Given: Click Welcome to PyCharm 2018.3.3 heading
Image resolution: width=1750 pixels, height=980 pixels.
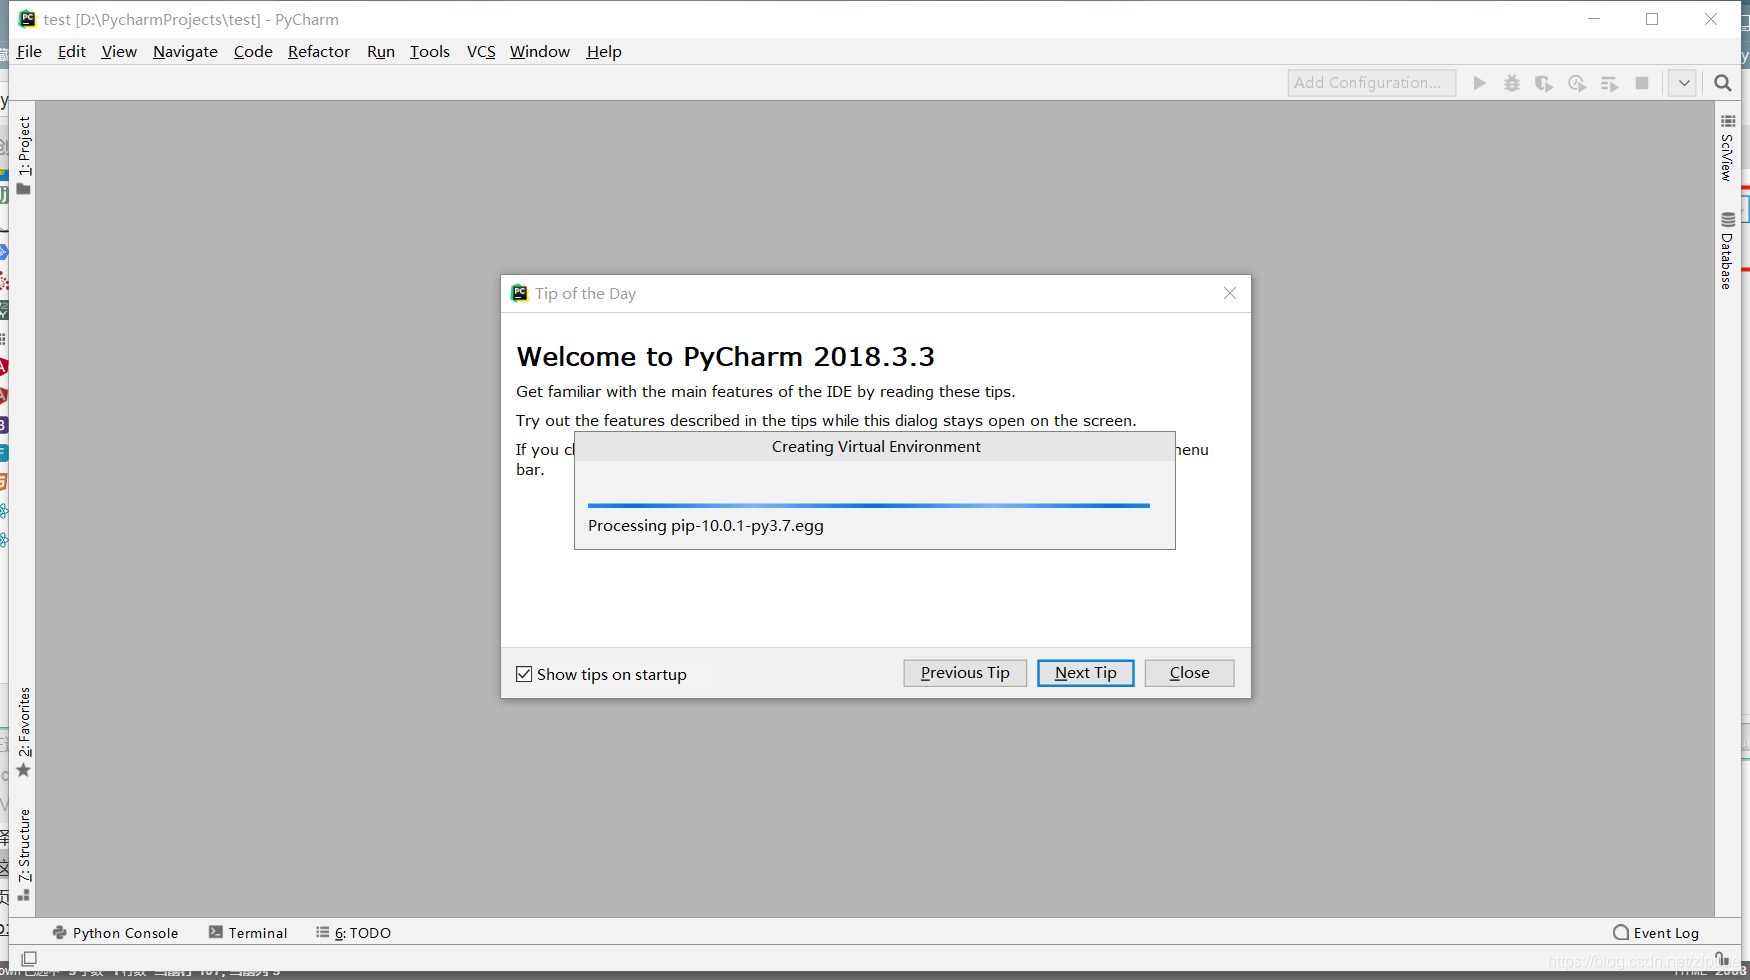Looking at the screenshot, I should tap(726, 357).
